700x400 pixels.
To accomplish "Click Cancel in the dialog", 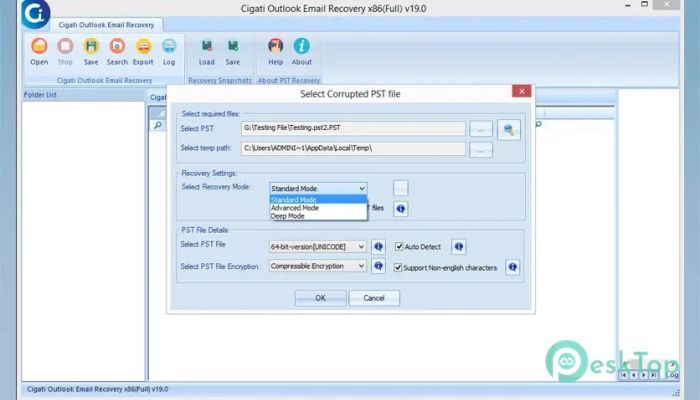I will pyautogui.click(x=374, y=298).
